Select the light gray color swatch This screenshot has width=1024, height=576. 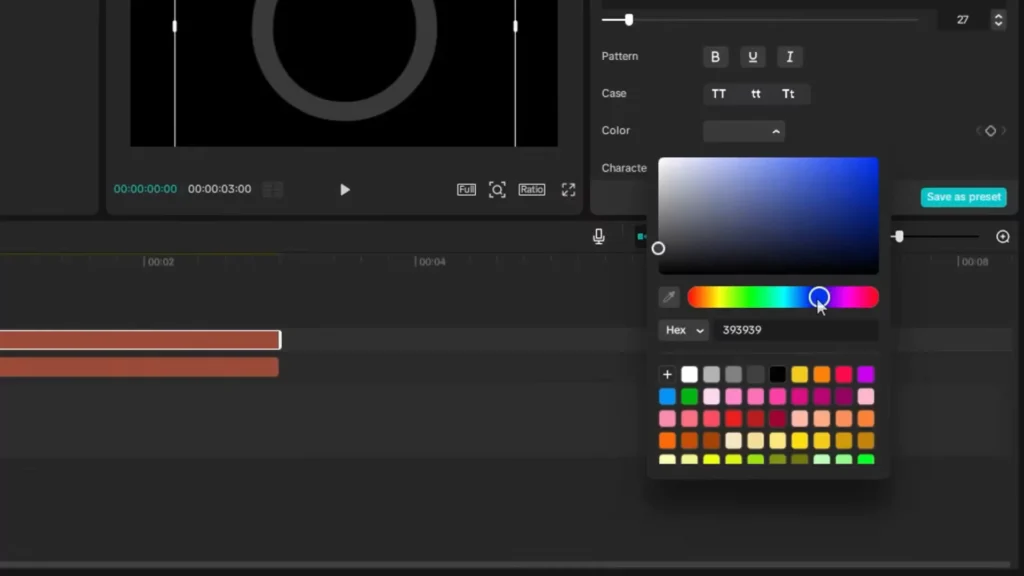[711, 374]
